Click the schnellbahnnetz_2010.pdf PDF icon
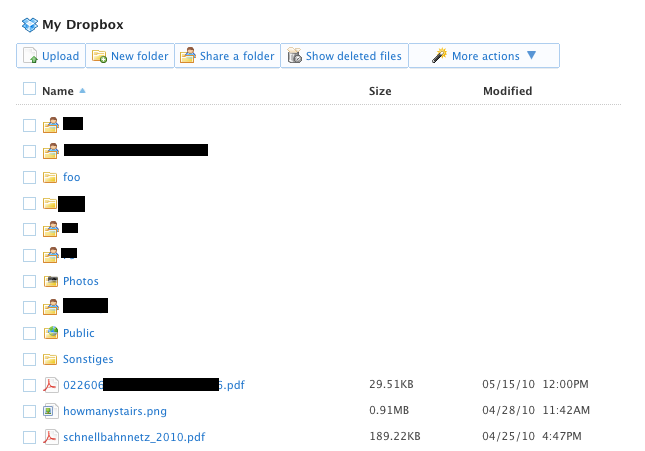The width and height of the screenshot is (645, 451). 50,437
